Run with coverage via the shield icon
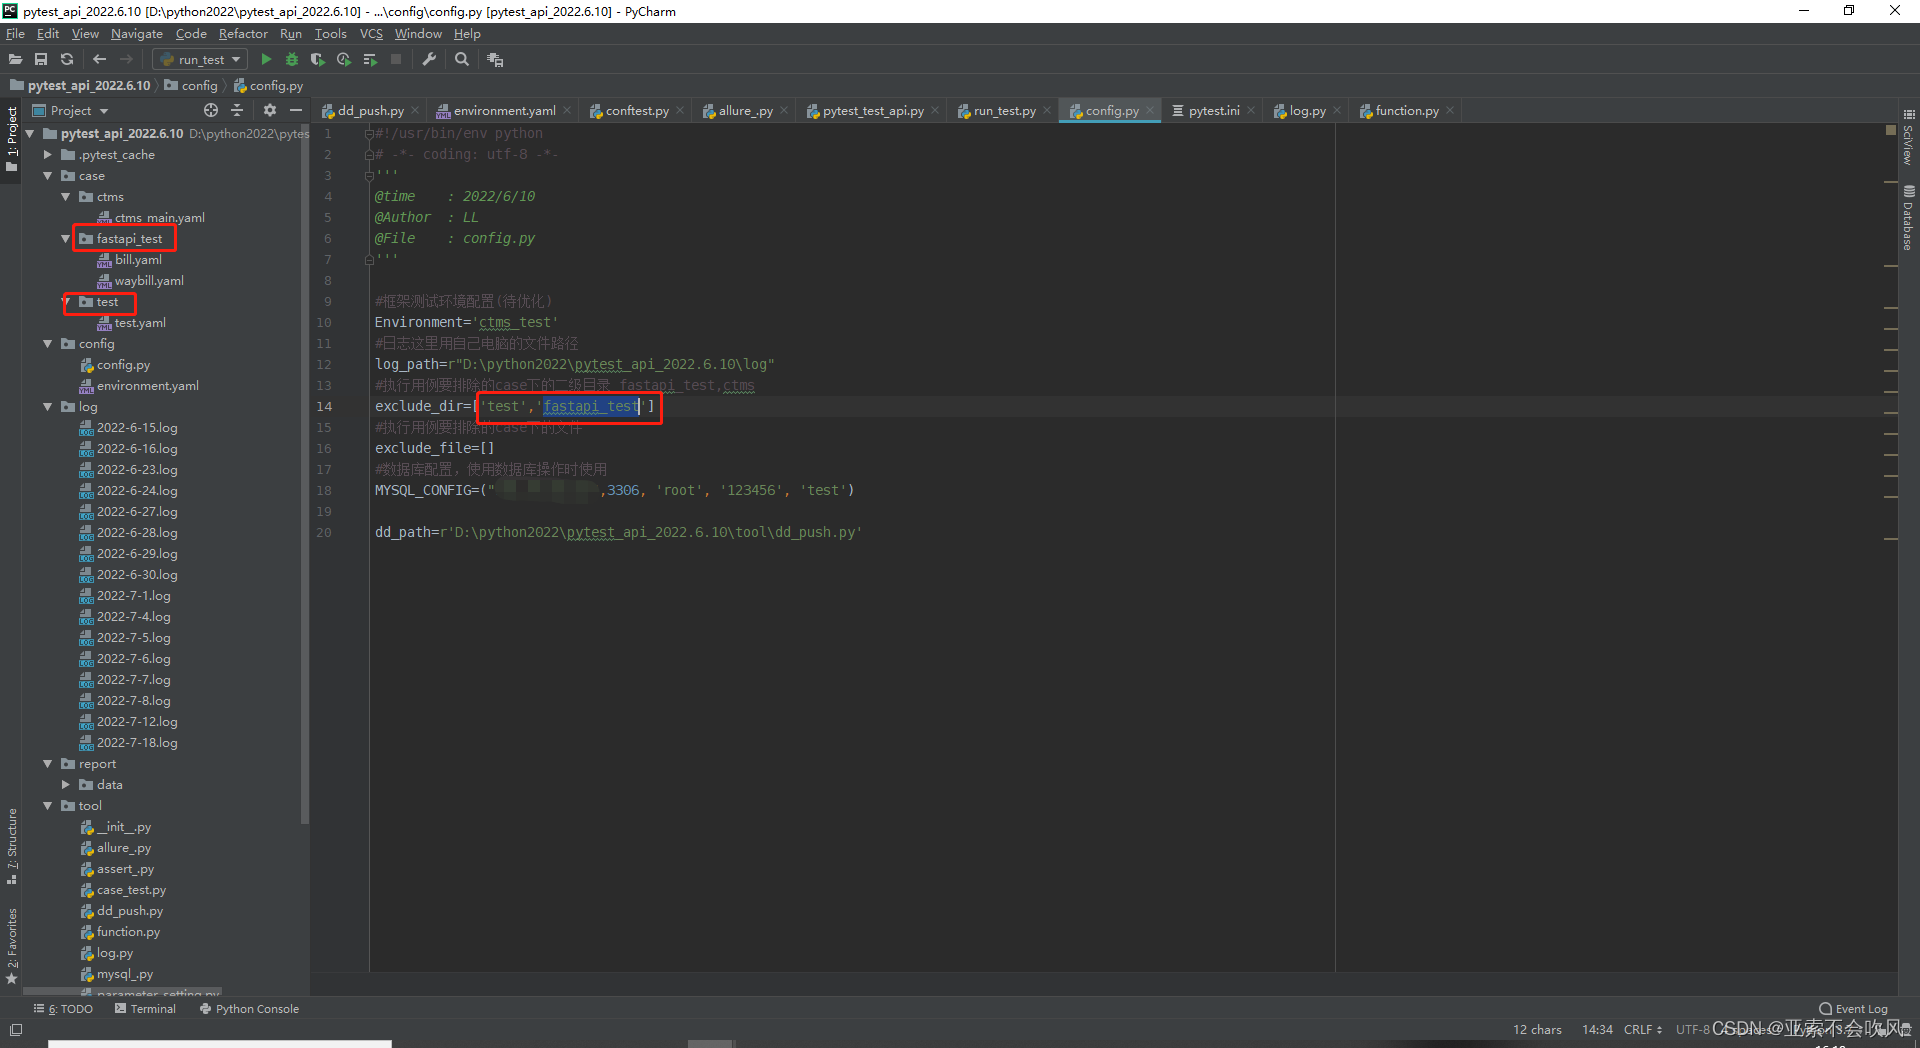The image size is (1920, 1048). [x=317, y=60]
